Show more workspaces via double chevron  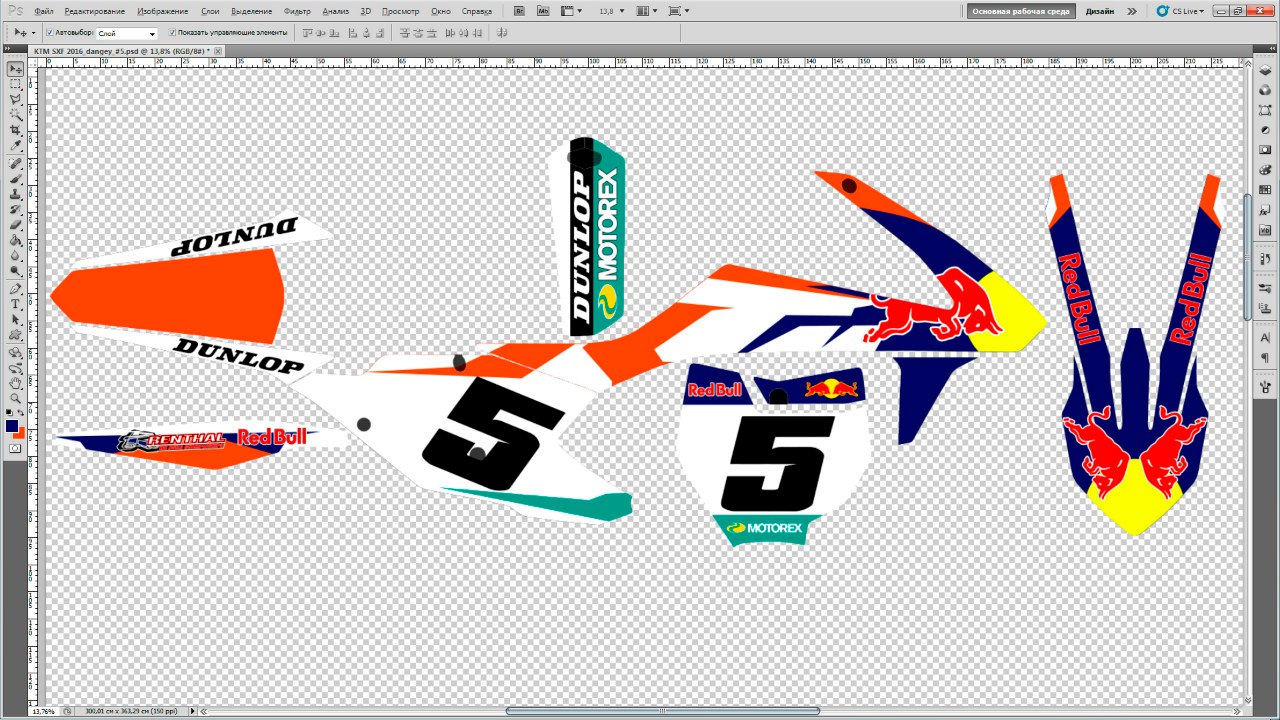click(1132, 11)
